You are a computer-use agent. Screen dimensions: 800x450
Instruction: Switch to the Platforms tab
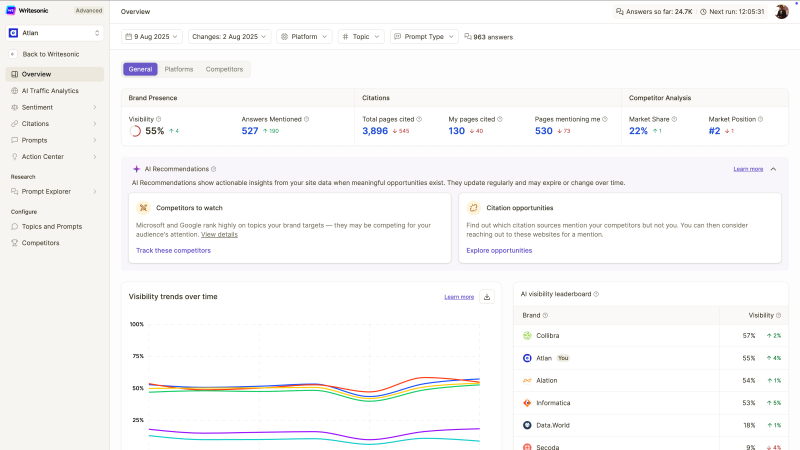click(179, 69)
